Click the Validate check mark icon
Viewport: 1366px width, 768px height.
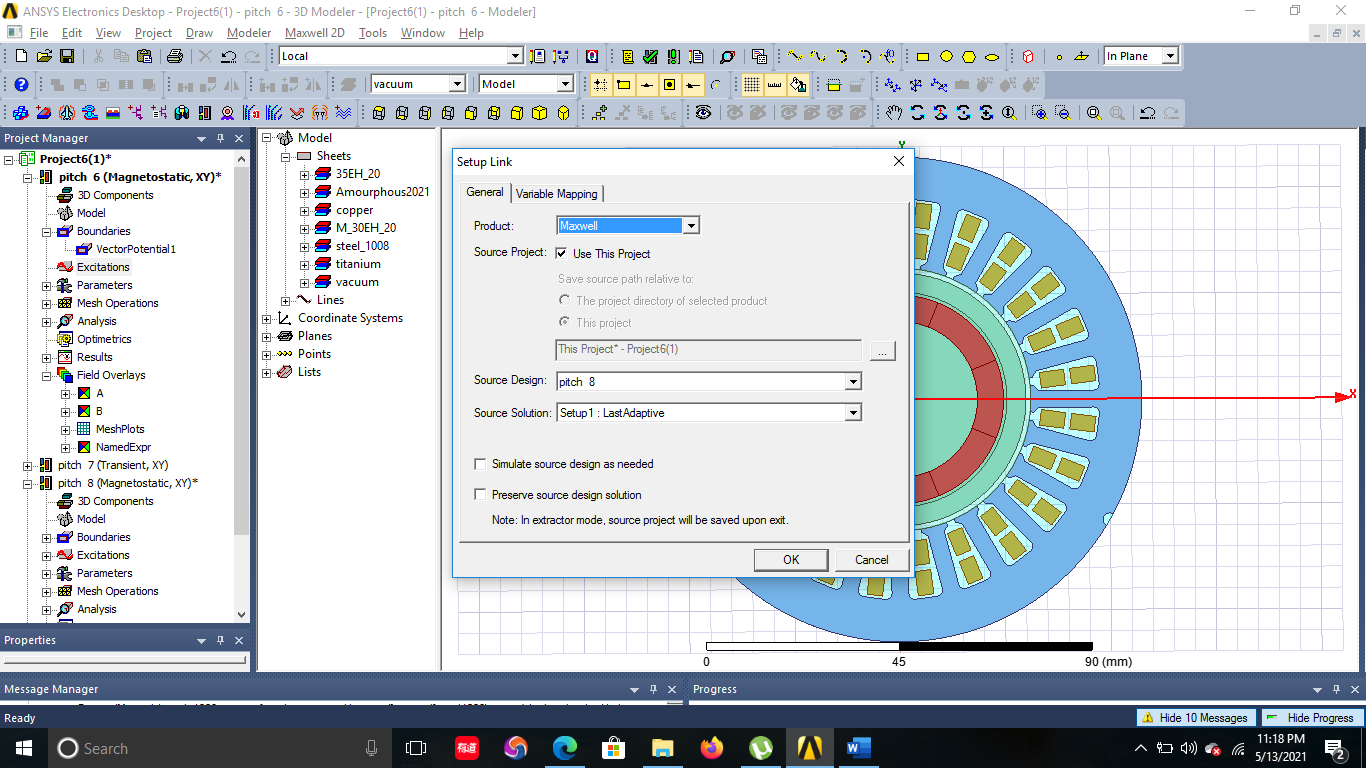tap(651, 56)
